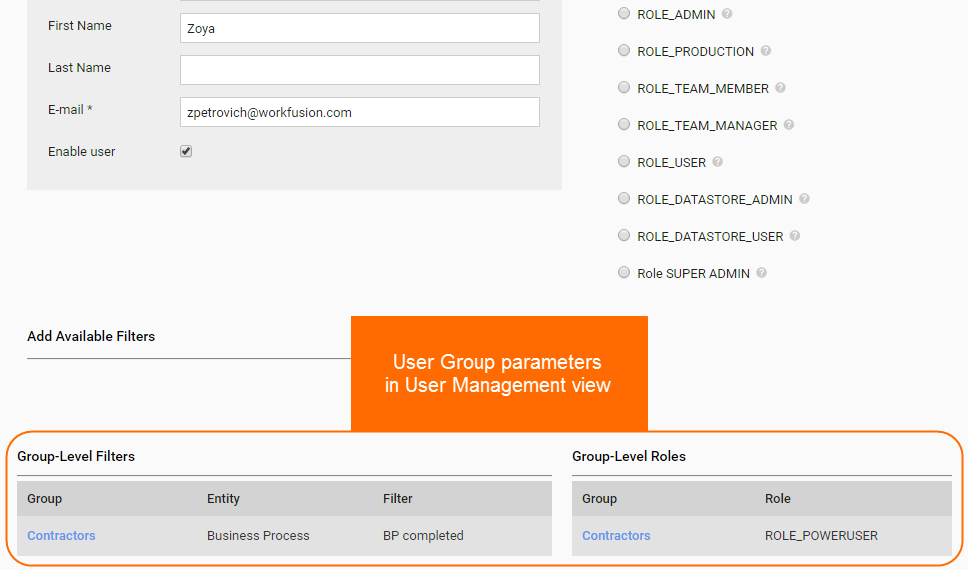
Task: Focus the First Name field containing Zoya
Action: tap(360, 28)
